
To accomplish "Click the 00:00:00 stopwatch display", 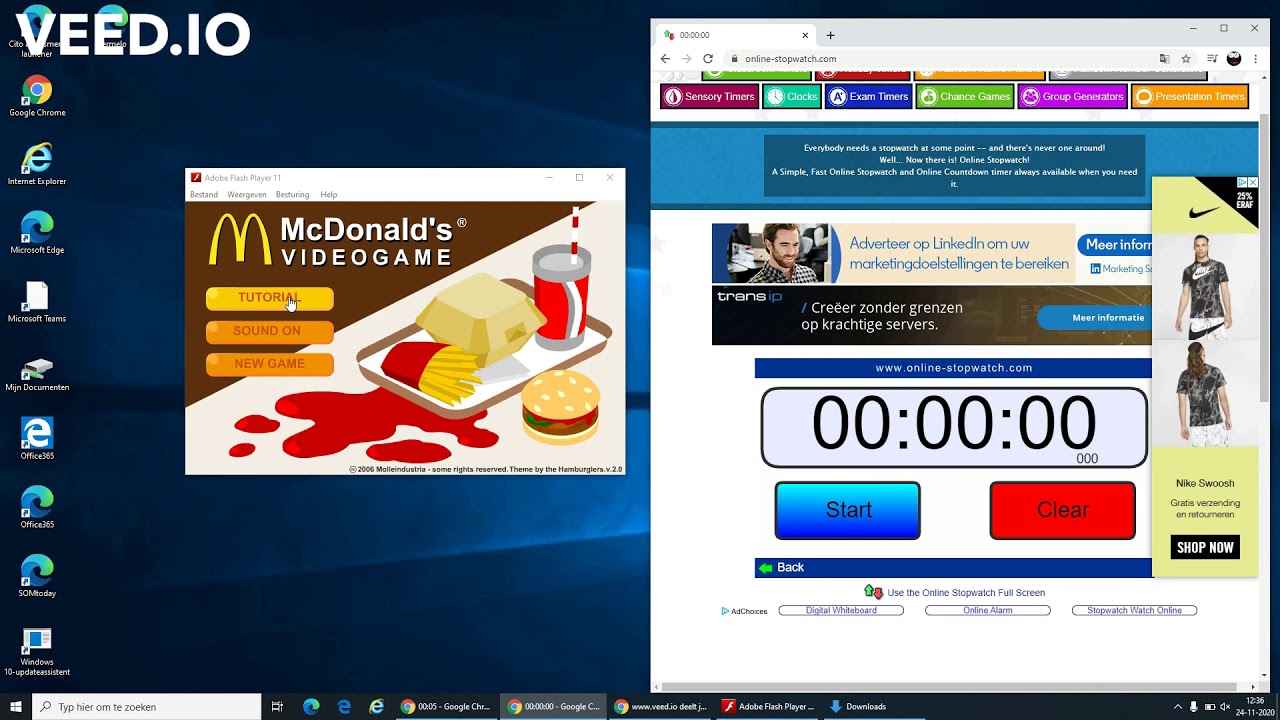I will pyautogui.click(x=954, y=428).
